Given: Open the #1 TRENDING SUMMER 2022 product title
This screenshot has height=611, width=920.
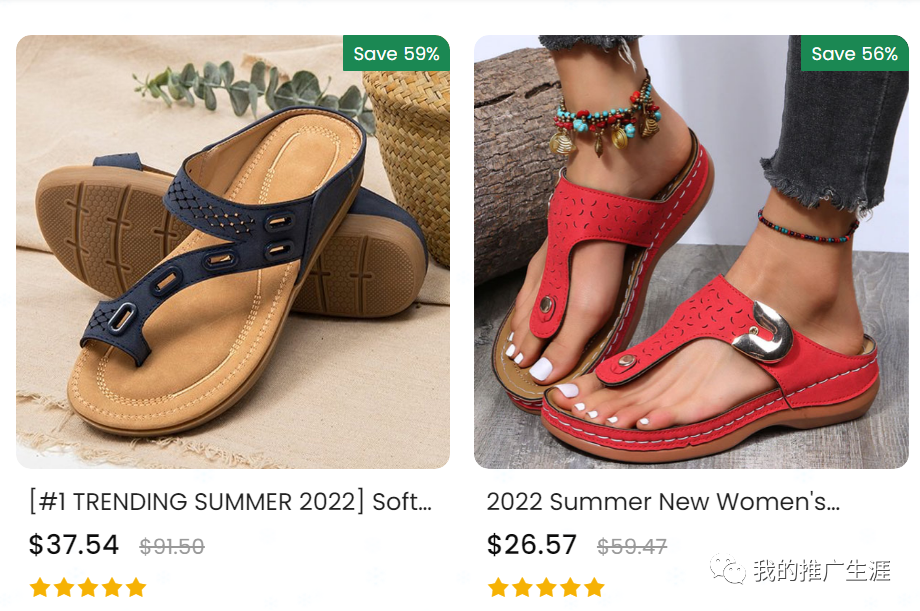Looking at the screenshot, I should coord(230,502).
